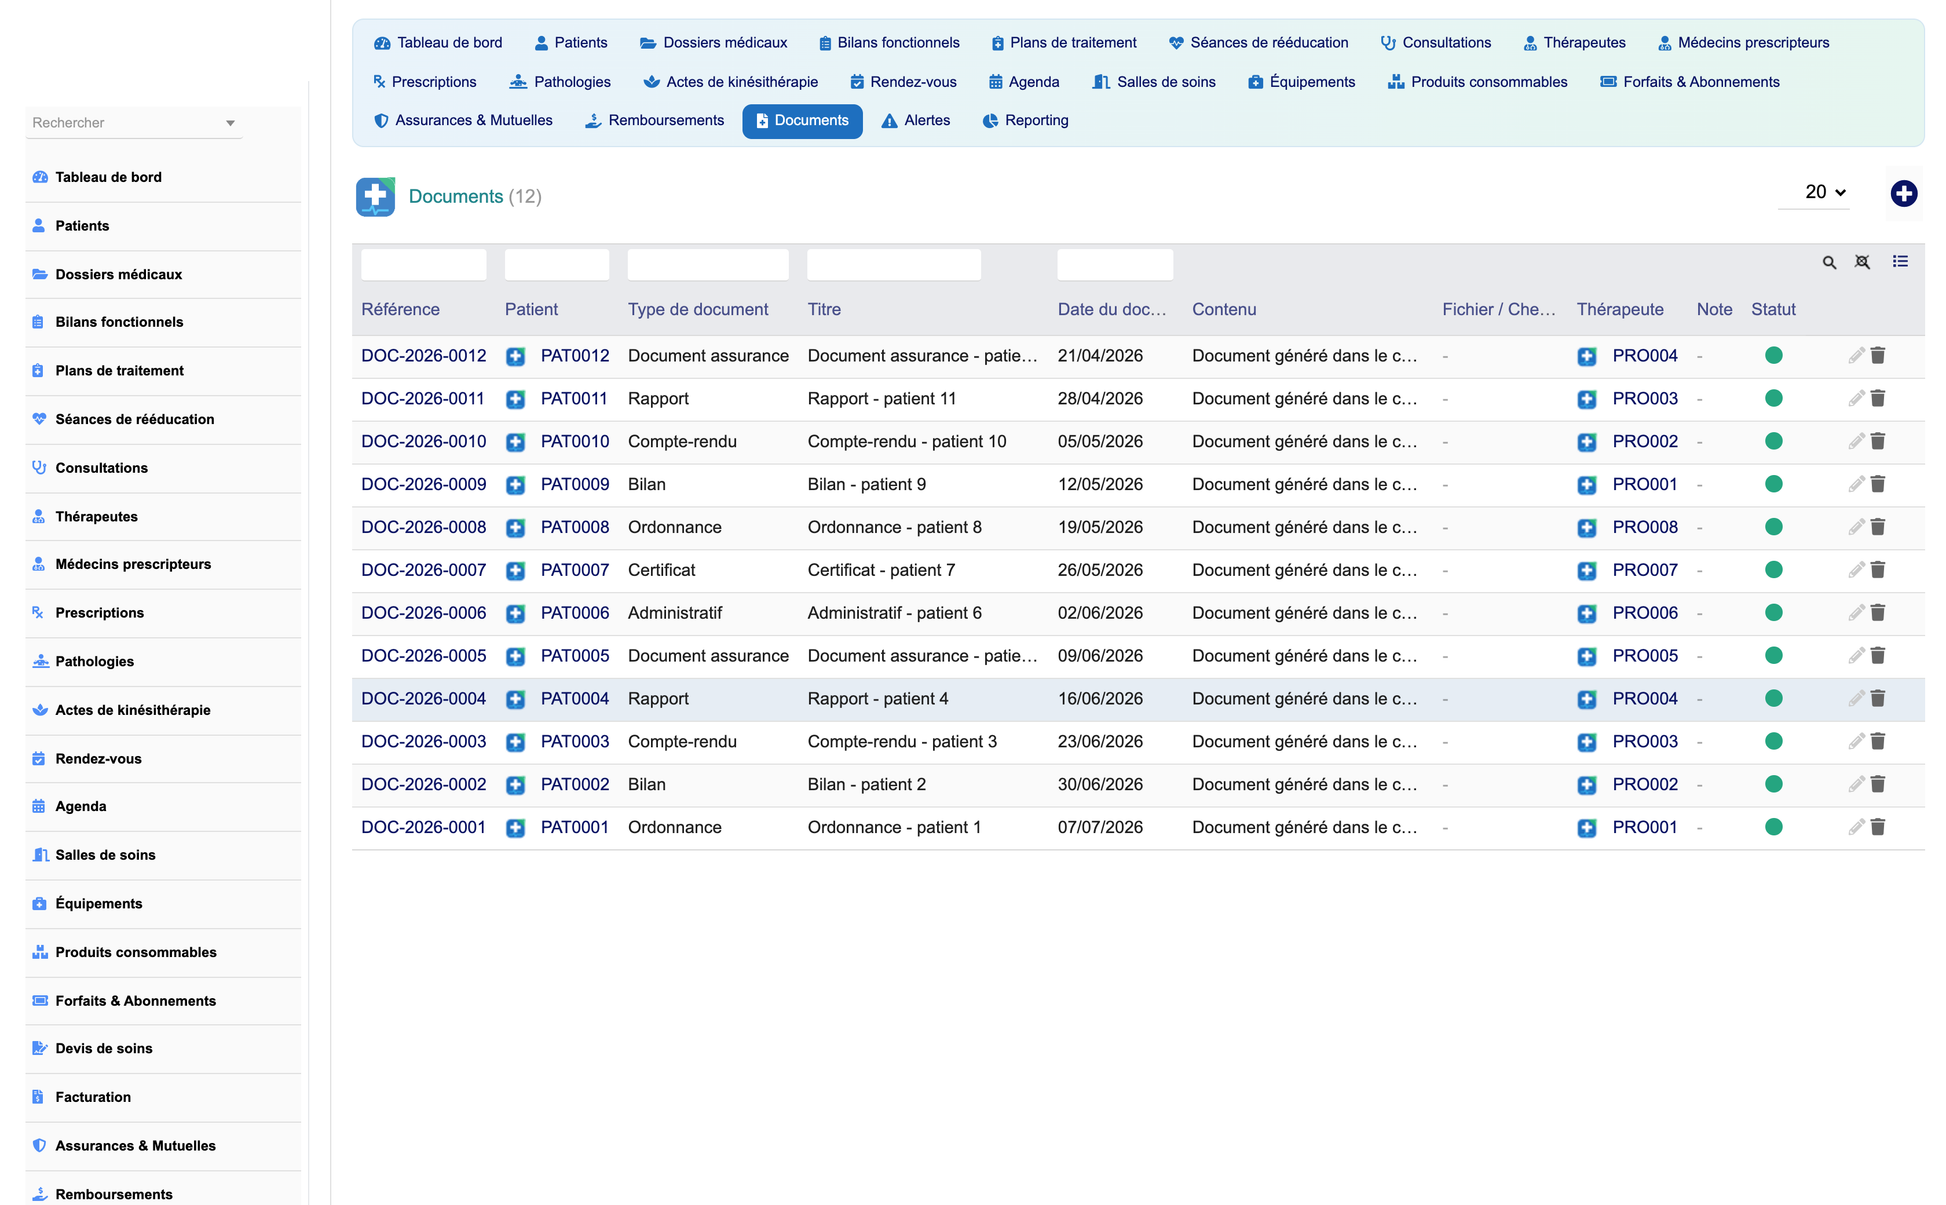
Task: Open therapist link PRO001 on DOC-2026-0009
Action: pyautogui.click(x=1644, y=485)
